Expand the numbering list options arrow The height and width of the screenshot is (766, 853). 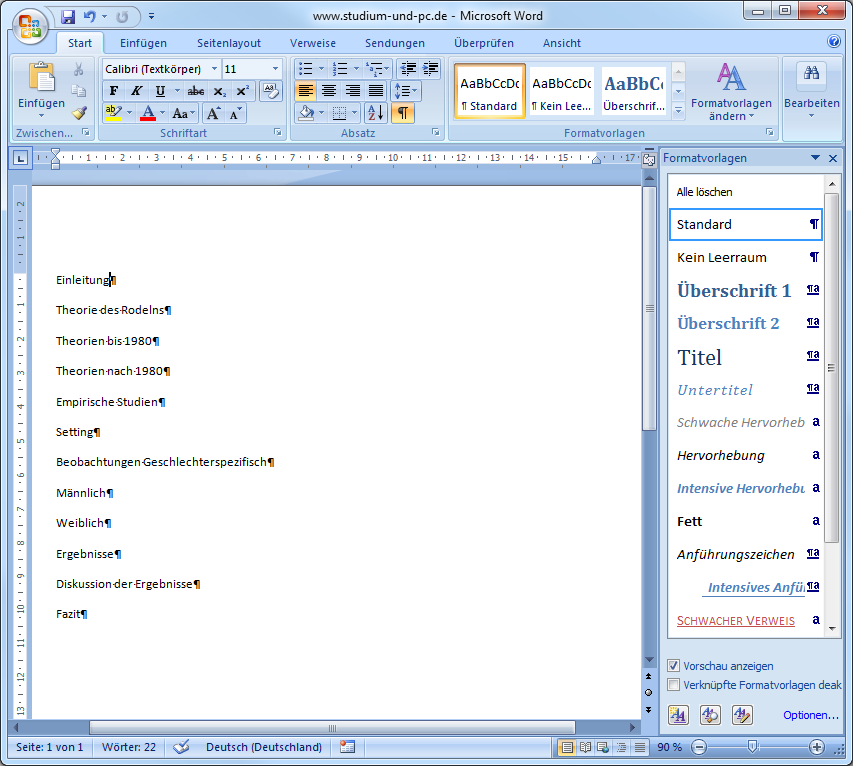[x=356, y=69]
